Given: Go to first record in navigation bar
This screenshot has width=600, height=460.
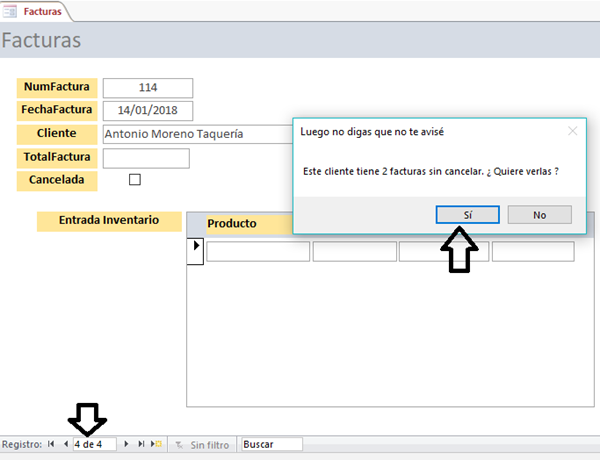Looking at the screenshot, I should coord(51,444).
